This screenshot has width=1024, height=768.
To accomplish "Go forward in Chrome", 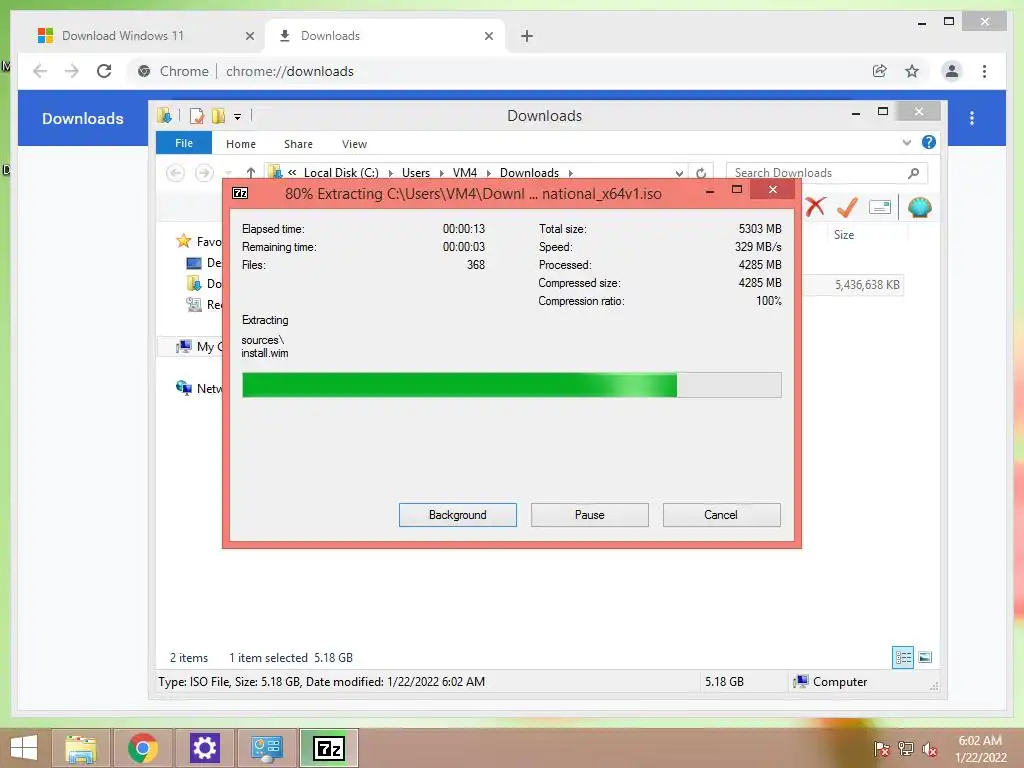I will [x=72, y=71].
